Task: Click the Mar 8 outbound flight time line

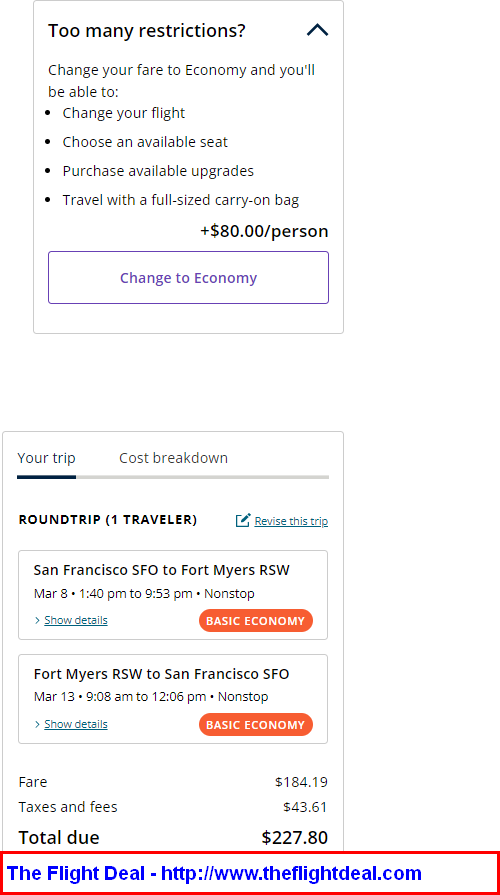Action: coord(144,594)
